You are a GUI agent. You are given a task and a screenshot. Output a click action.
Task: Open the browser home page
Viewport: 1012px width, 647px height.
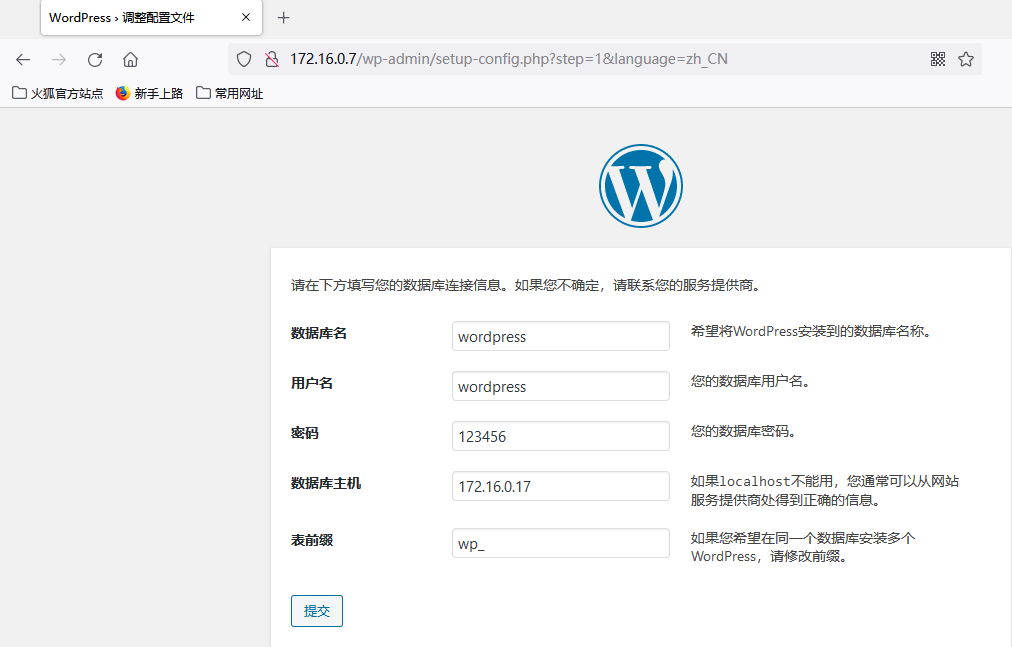coord(130,59)
